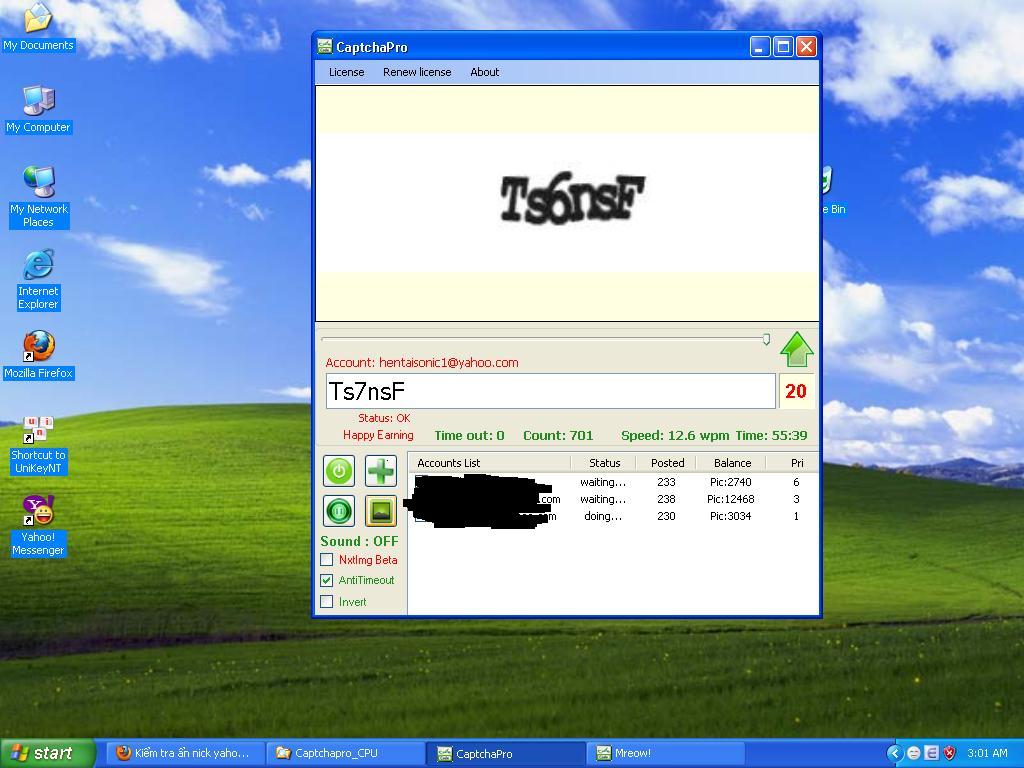Click the green power button icon
Screen dimensions: 1024x768
pyautogui.click(x=339, y=471)
